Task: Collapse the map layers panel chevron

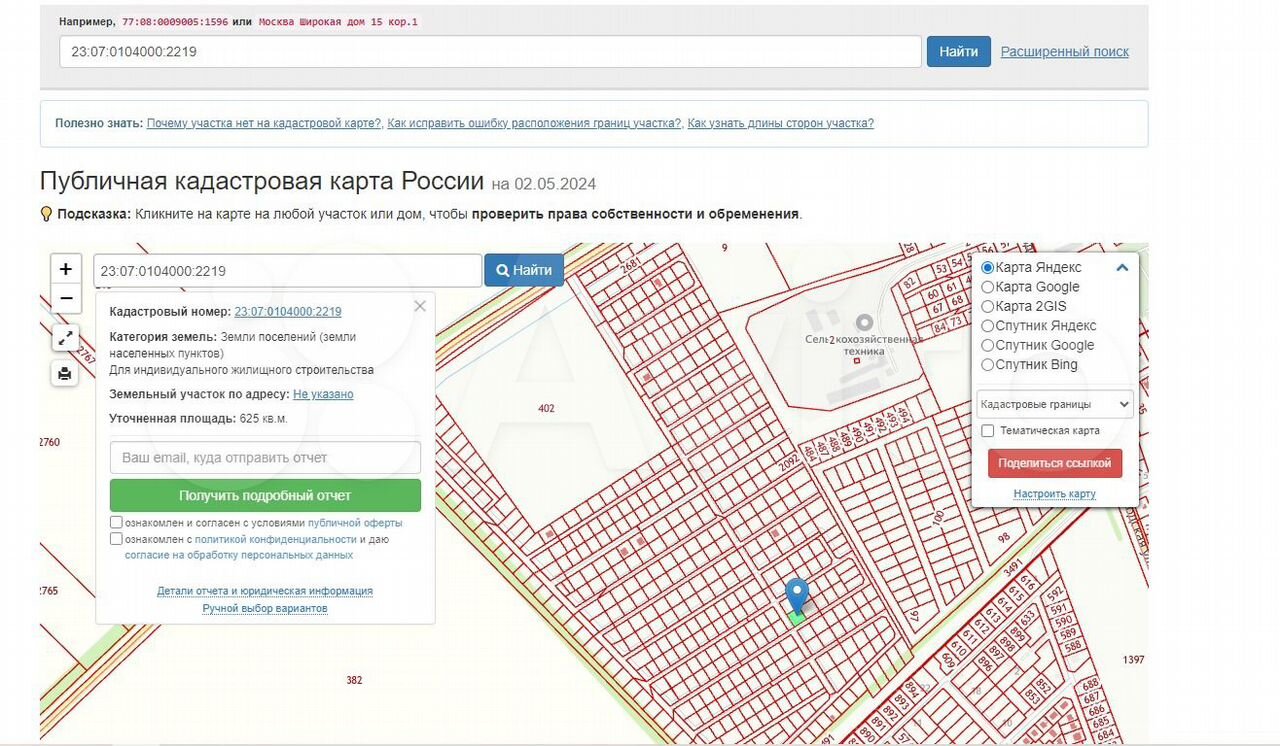Action: [1122, 268]
